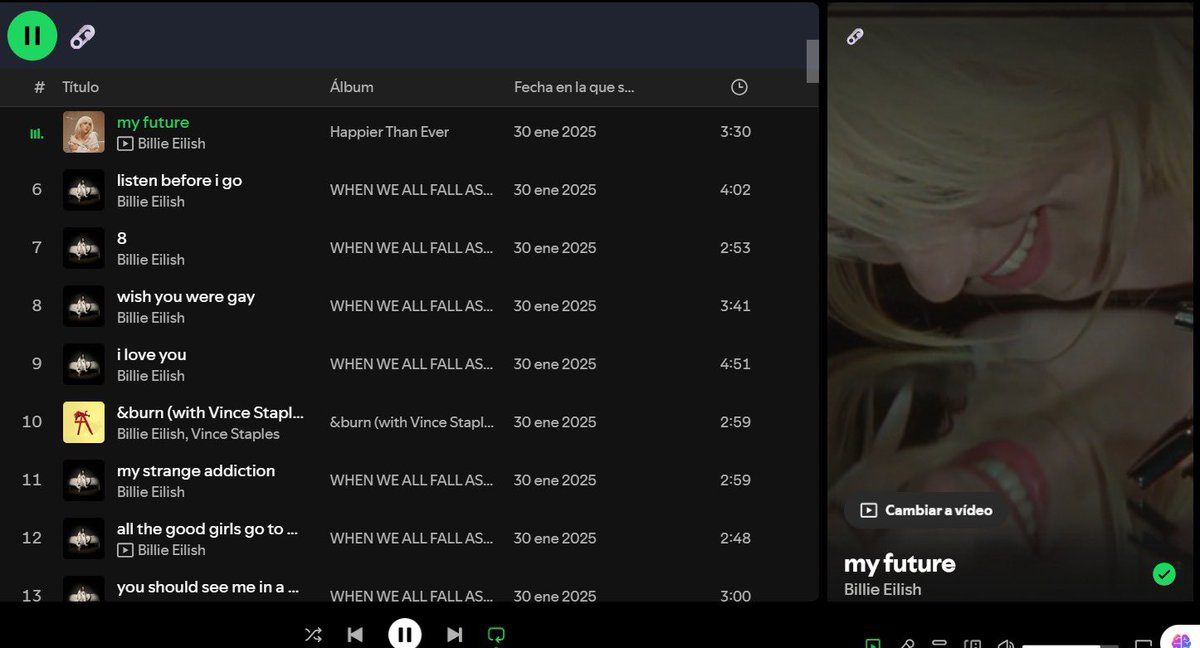Image resolution: width=1200 pixels, height=648 pixels.
Task: Toggle the green repeat button
Action: 496,634
